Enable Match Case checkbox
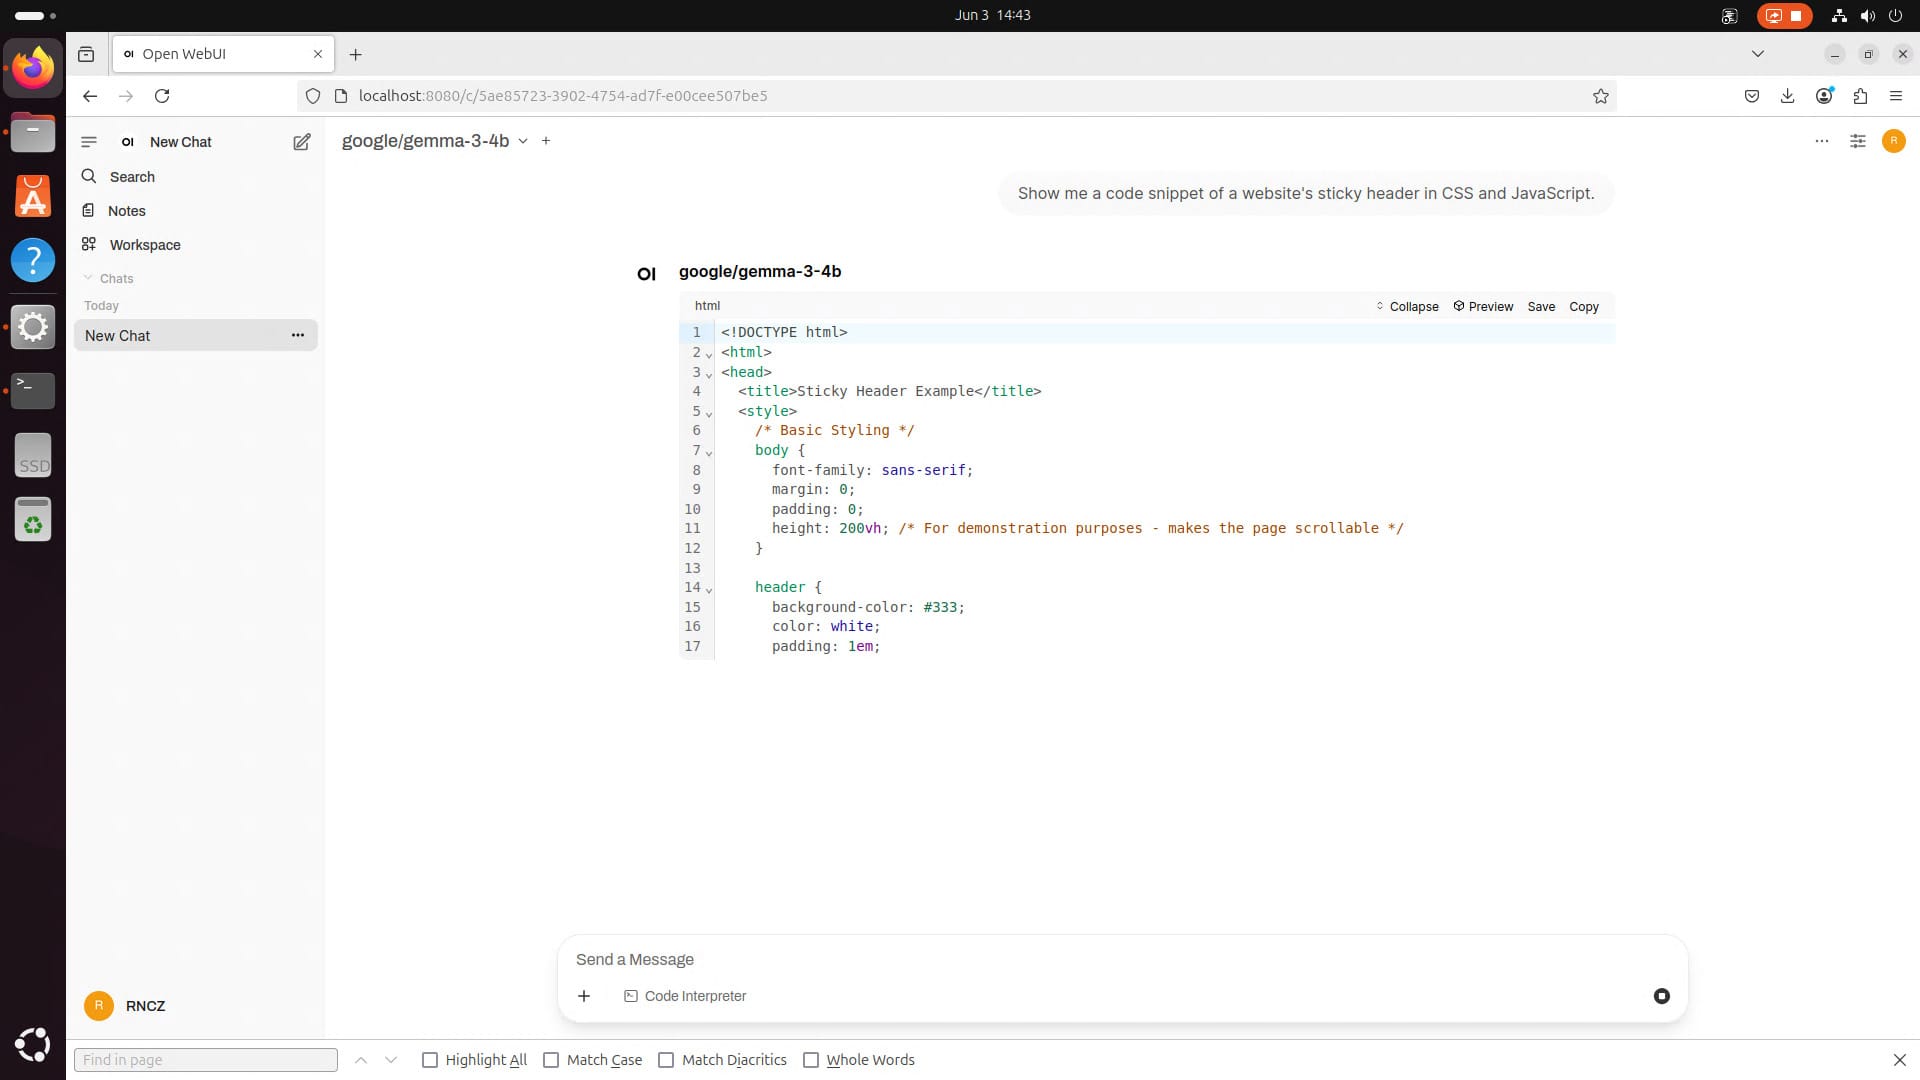This screenshot has width=1920, height=1080. [x=551, y=1060]
